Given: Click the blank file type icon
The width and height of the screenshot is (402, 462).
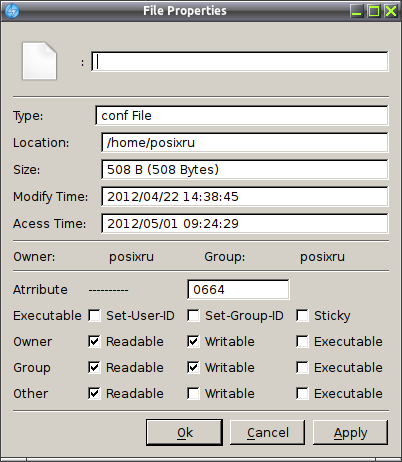Looking at the screenshot, I should click(39, 61).
